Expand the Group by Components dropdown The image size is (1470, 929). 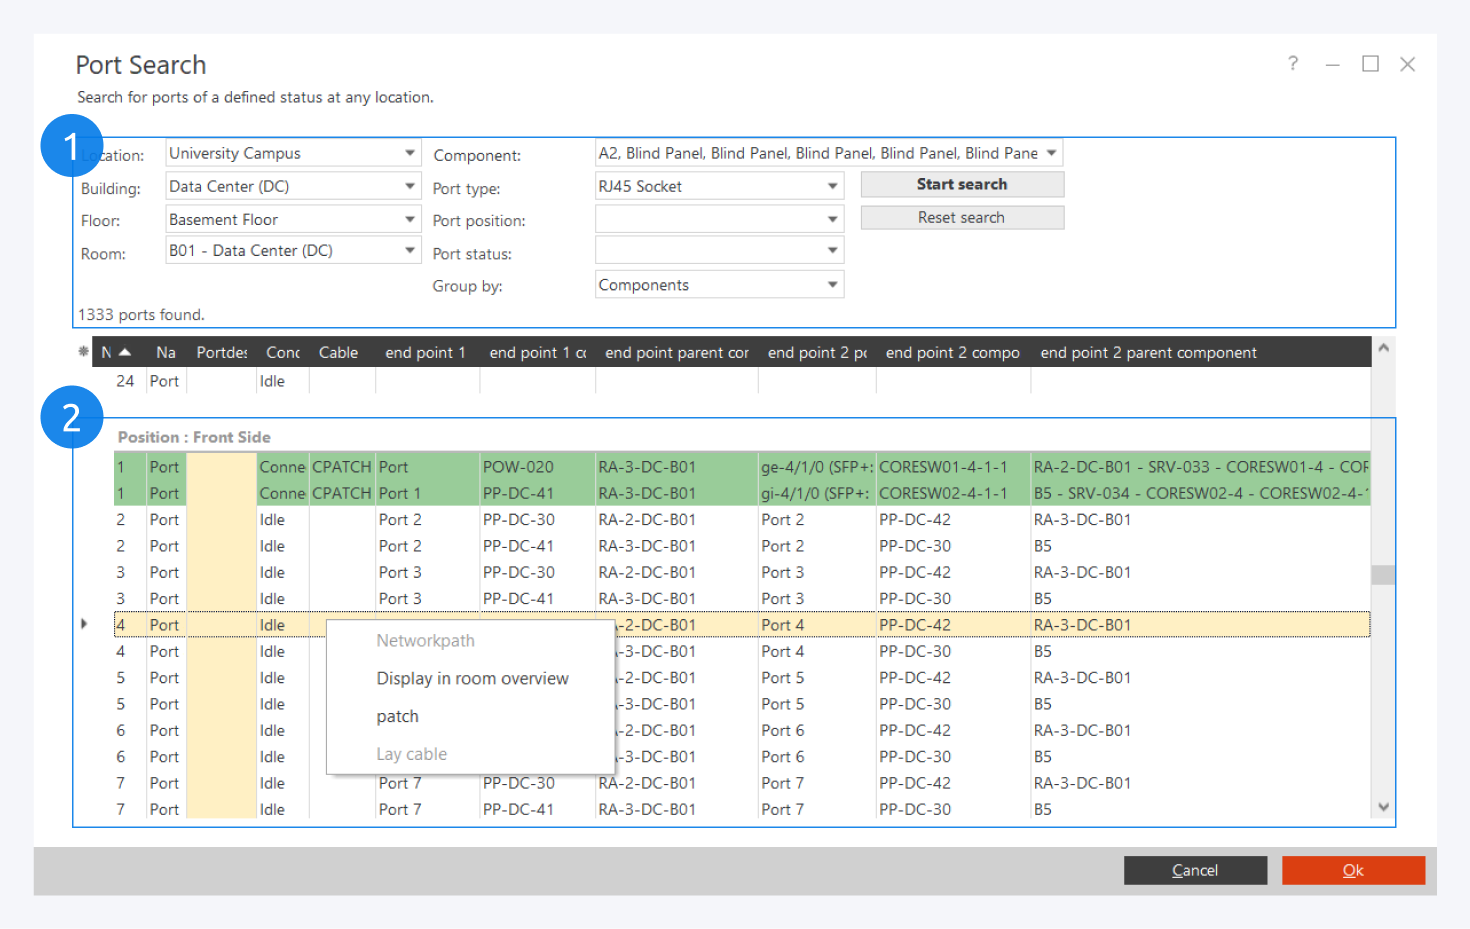(x=832, y=285)
